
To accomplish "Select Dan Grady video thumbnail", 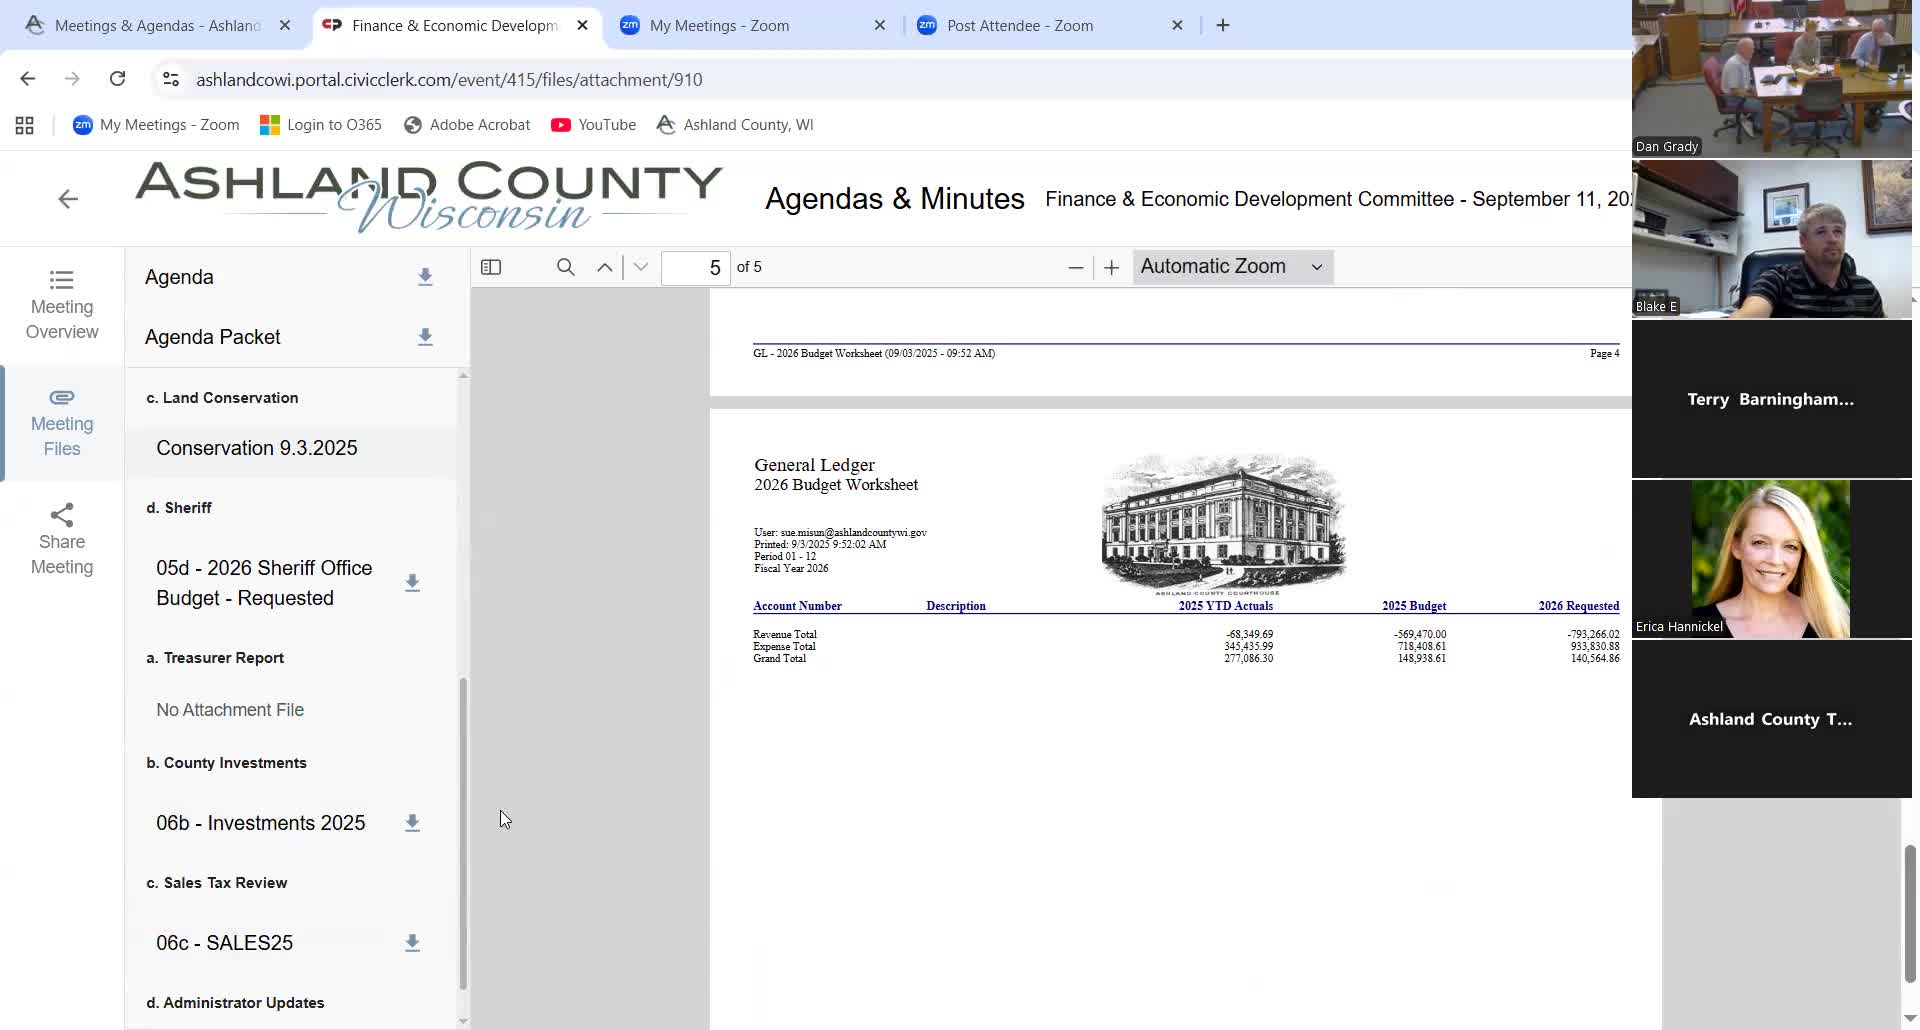I will click(x=1772, y=79).
